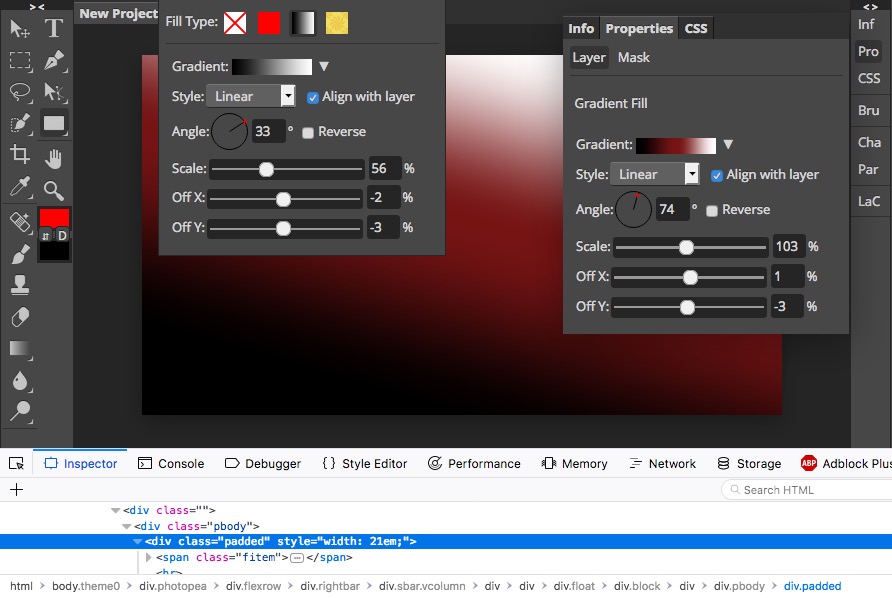Click div.padded in the breadcrumb bar
Image resolution: width=892 pixels, height=598 pixels.
(814, 585)
